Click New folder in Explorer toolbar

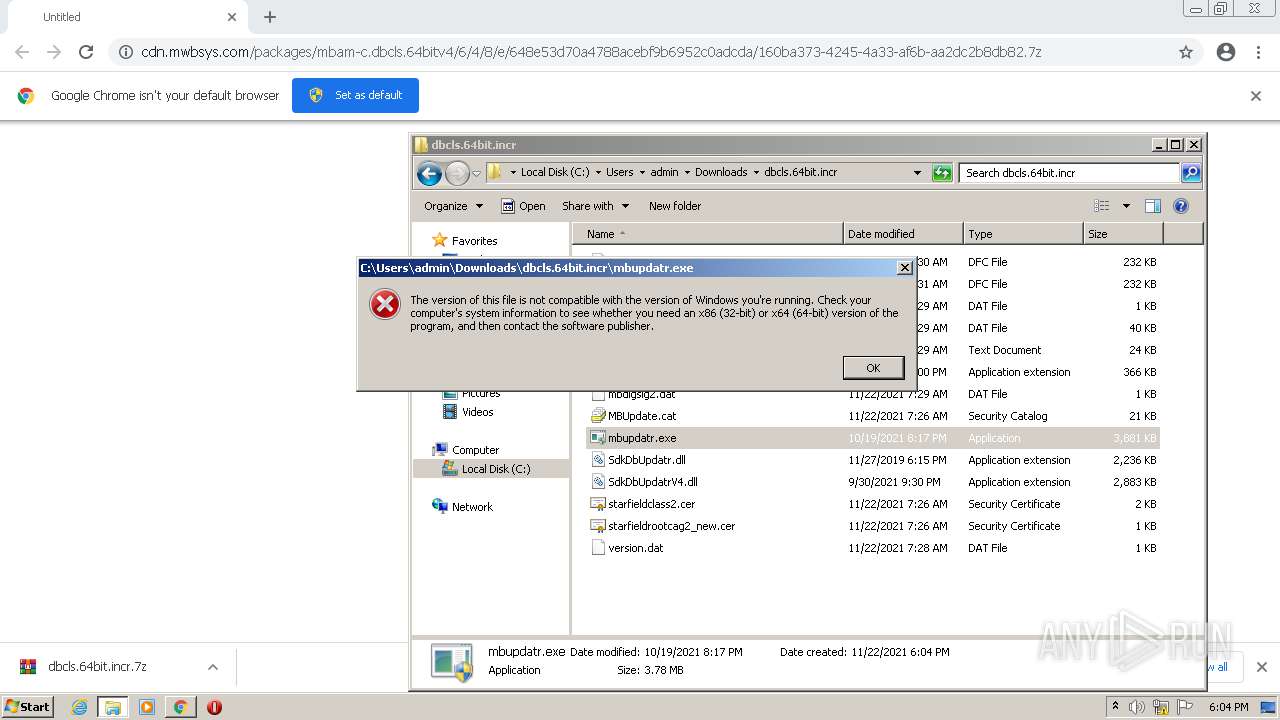tap(675, 206)
